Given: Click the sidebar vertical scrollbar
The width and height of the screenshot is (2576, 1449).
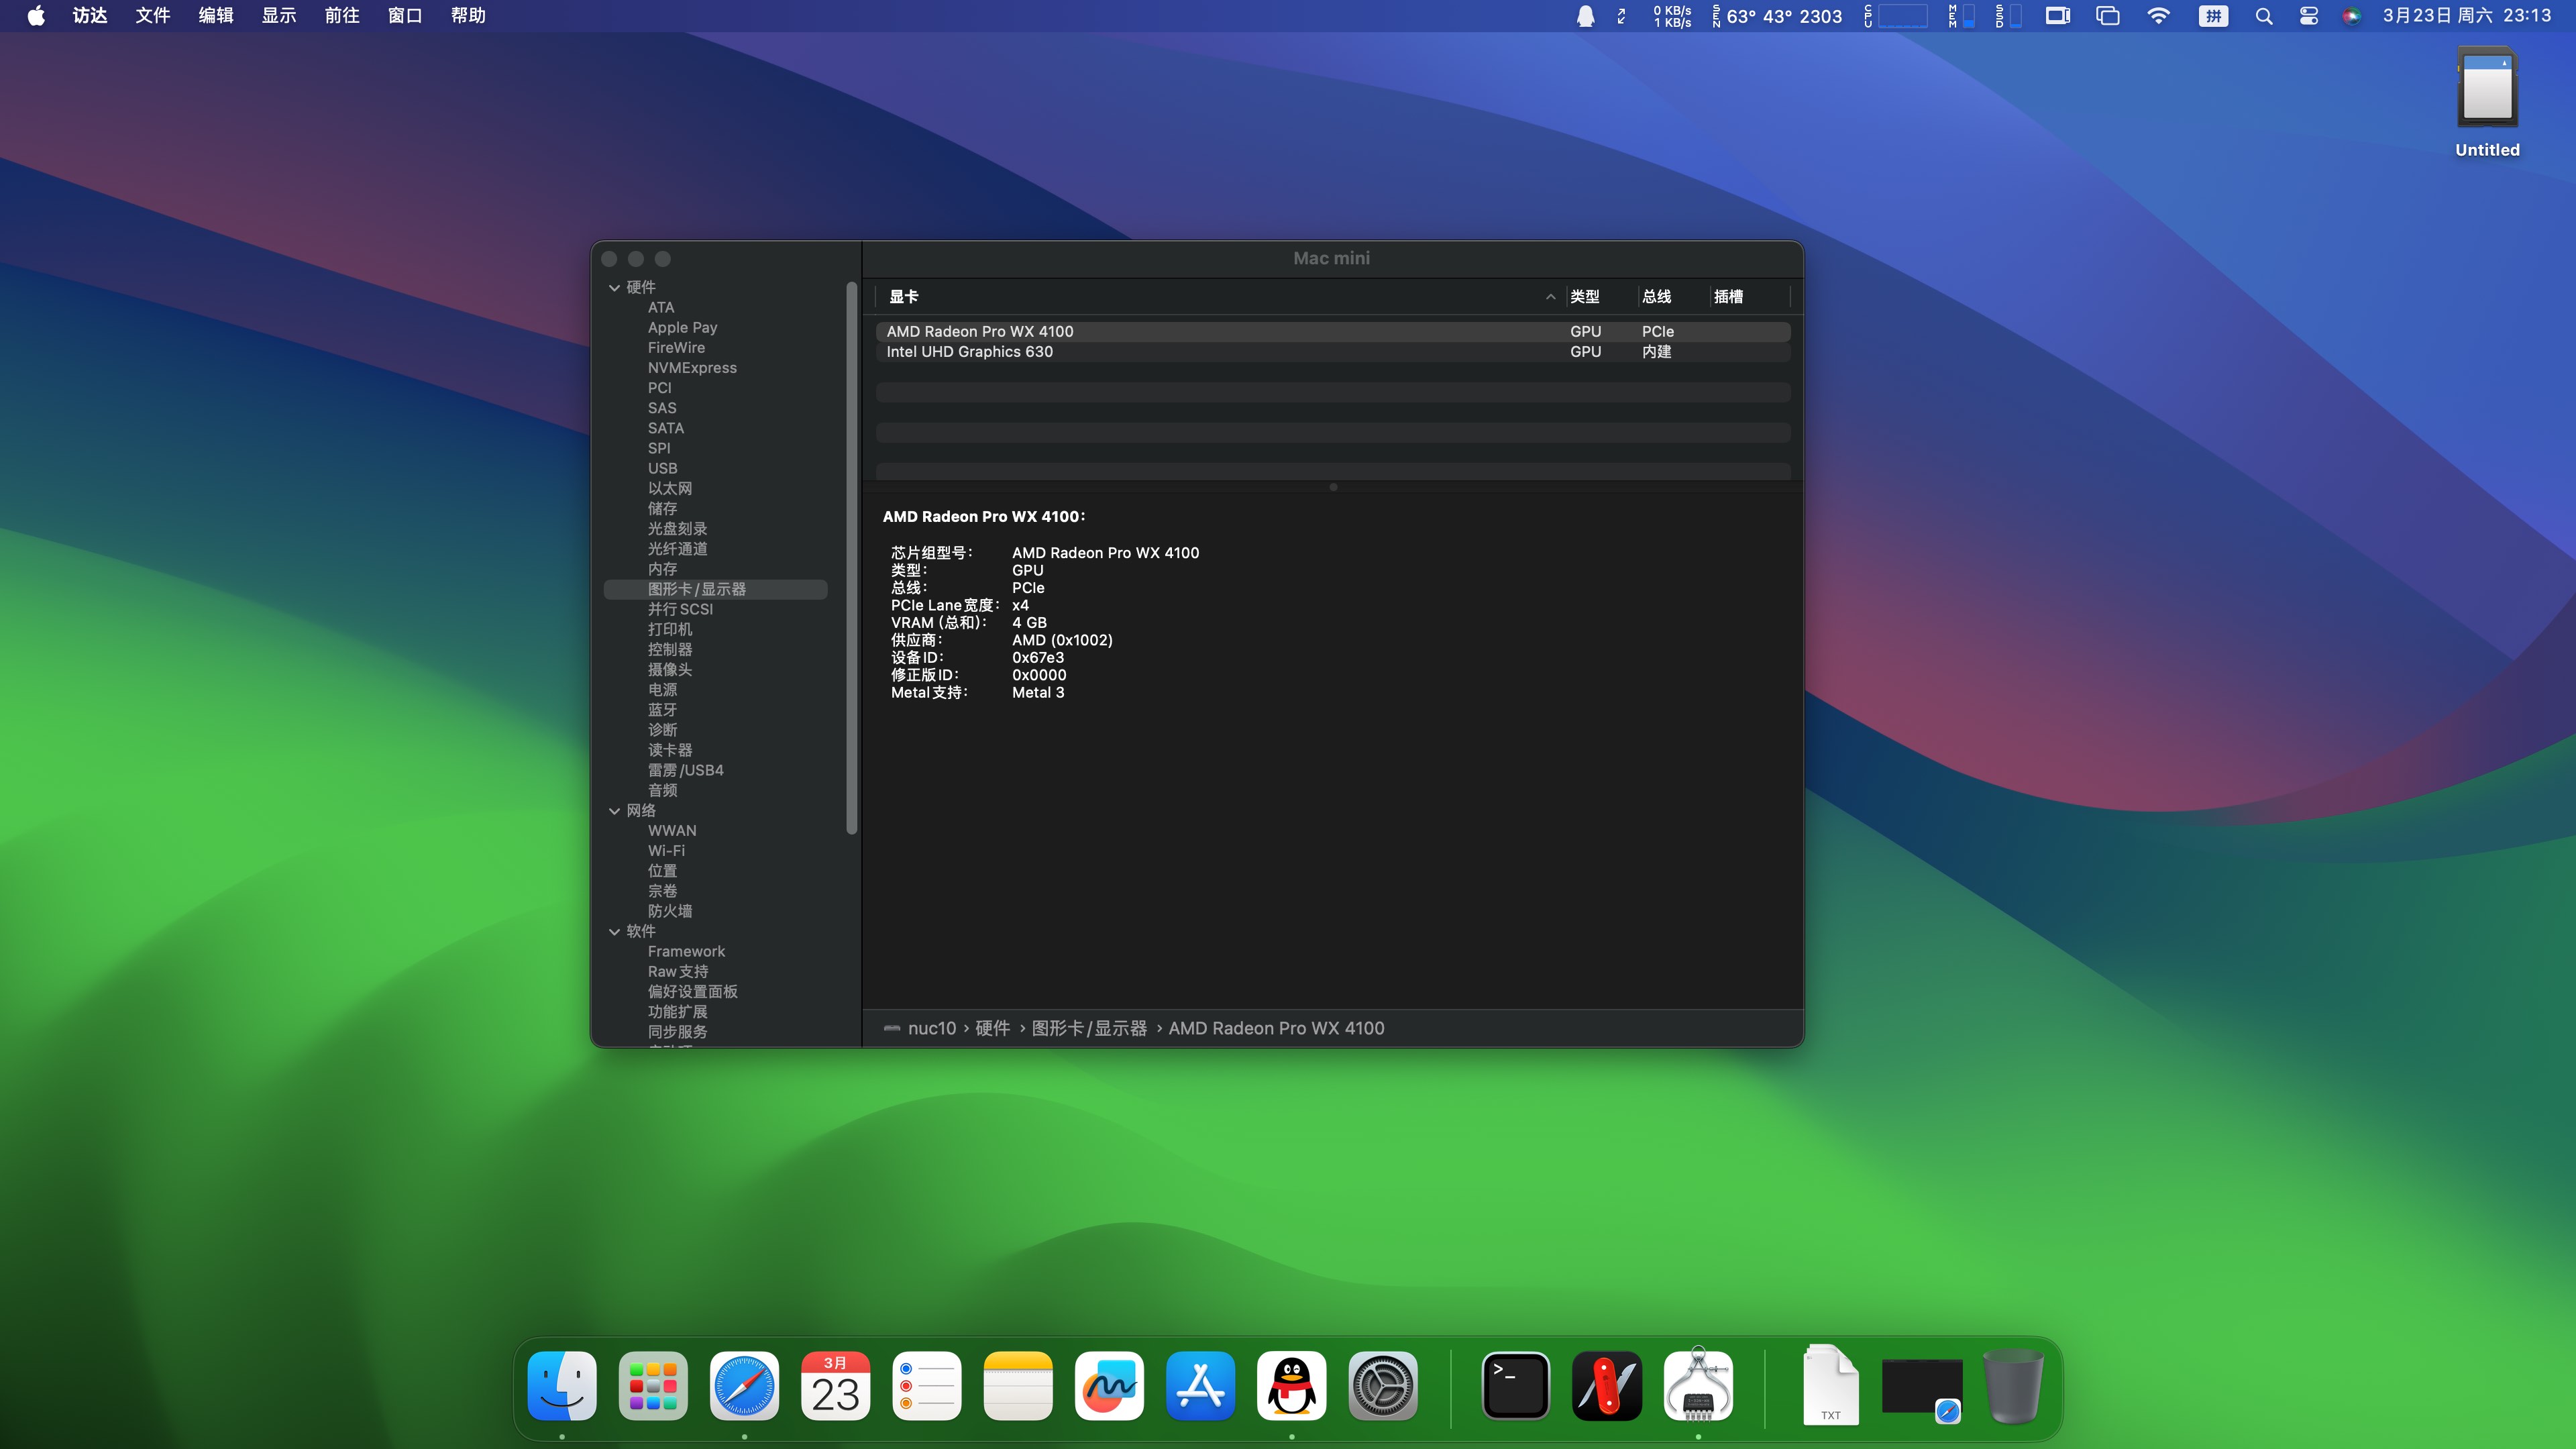Looking at the screenshot, I should 852,558.
